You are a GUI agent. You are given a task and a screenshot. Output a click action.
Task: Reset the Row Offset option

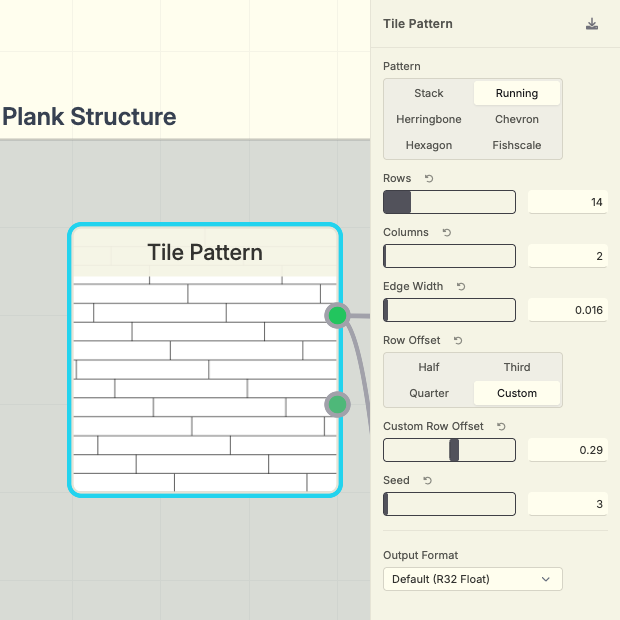[458, 340]
